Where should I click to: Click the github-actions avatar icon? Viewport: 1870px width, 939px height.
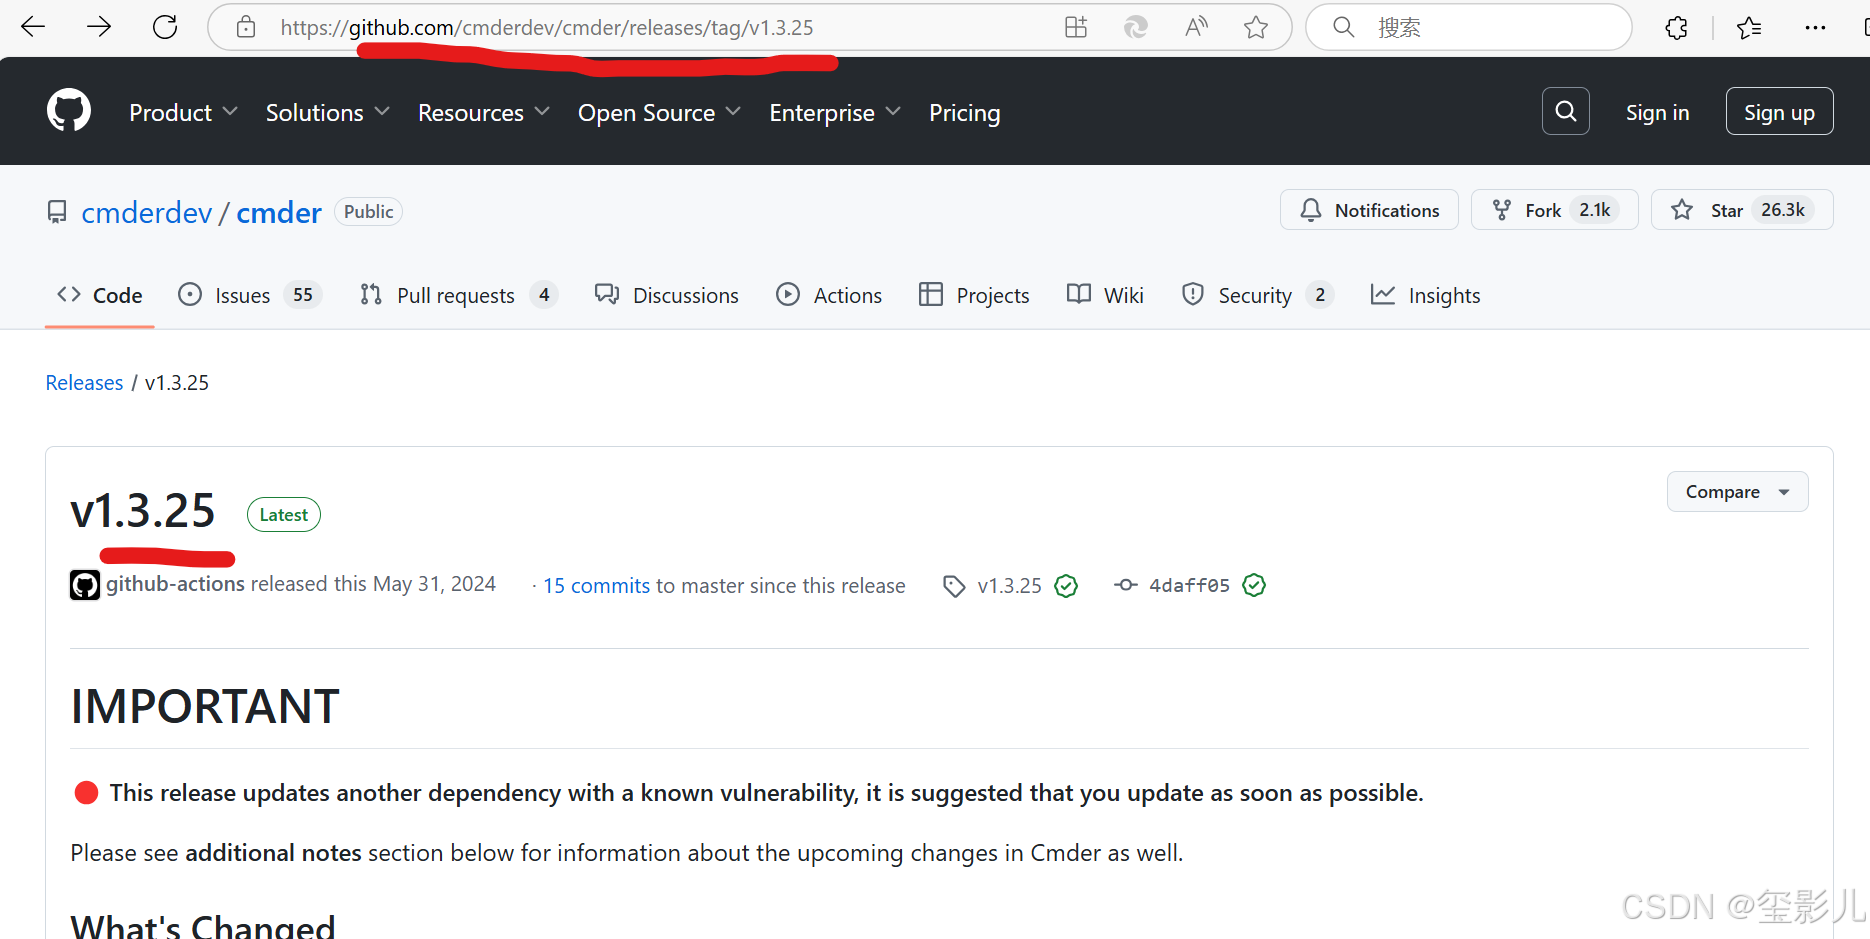click(x=85, y=585)
